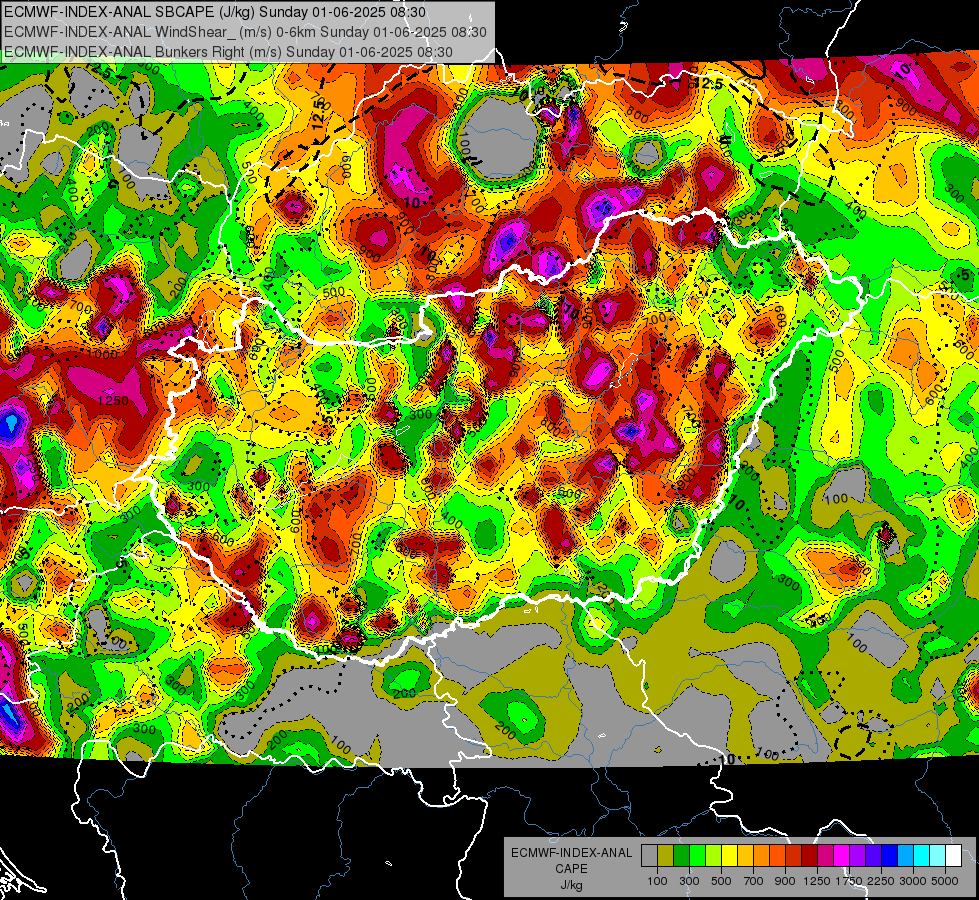Choose the orange legend swatch above 700

point(762,855)
